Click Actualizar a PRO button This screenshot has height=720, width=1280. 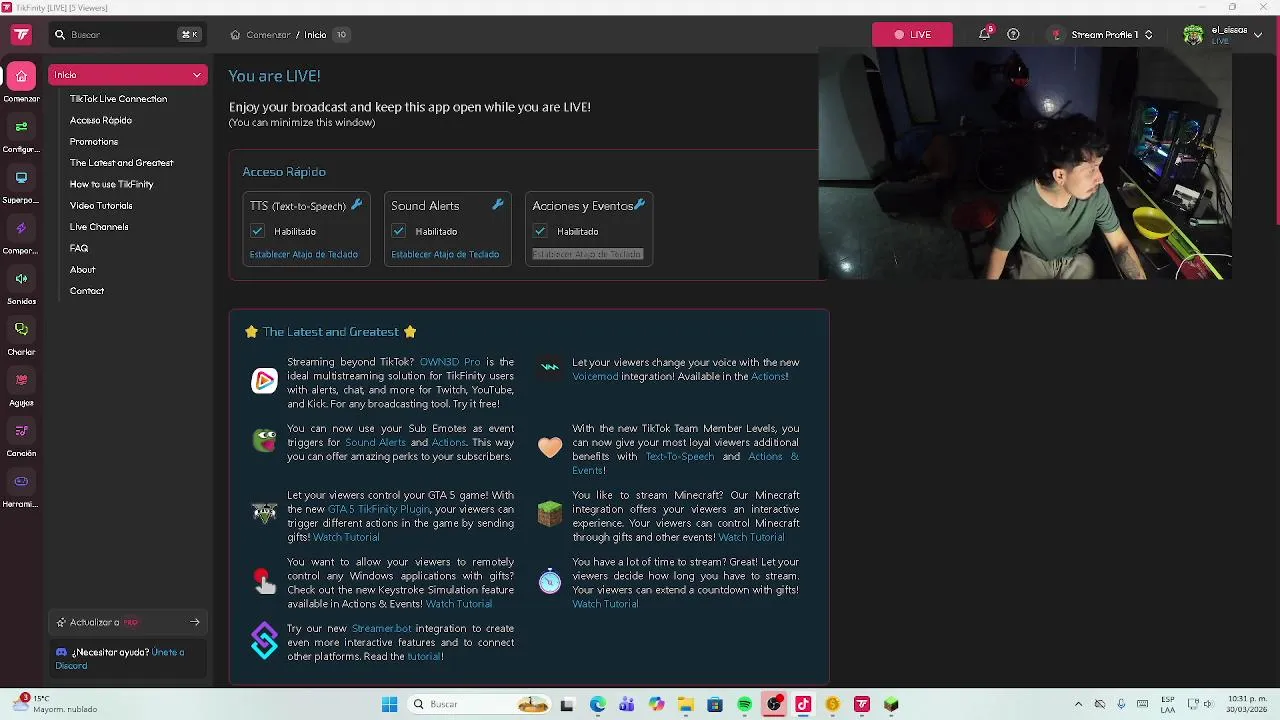128,622
